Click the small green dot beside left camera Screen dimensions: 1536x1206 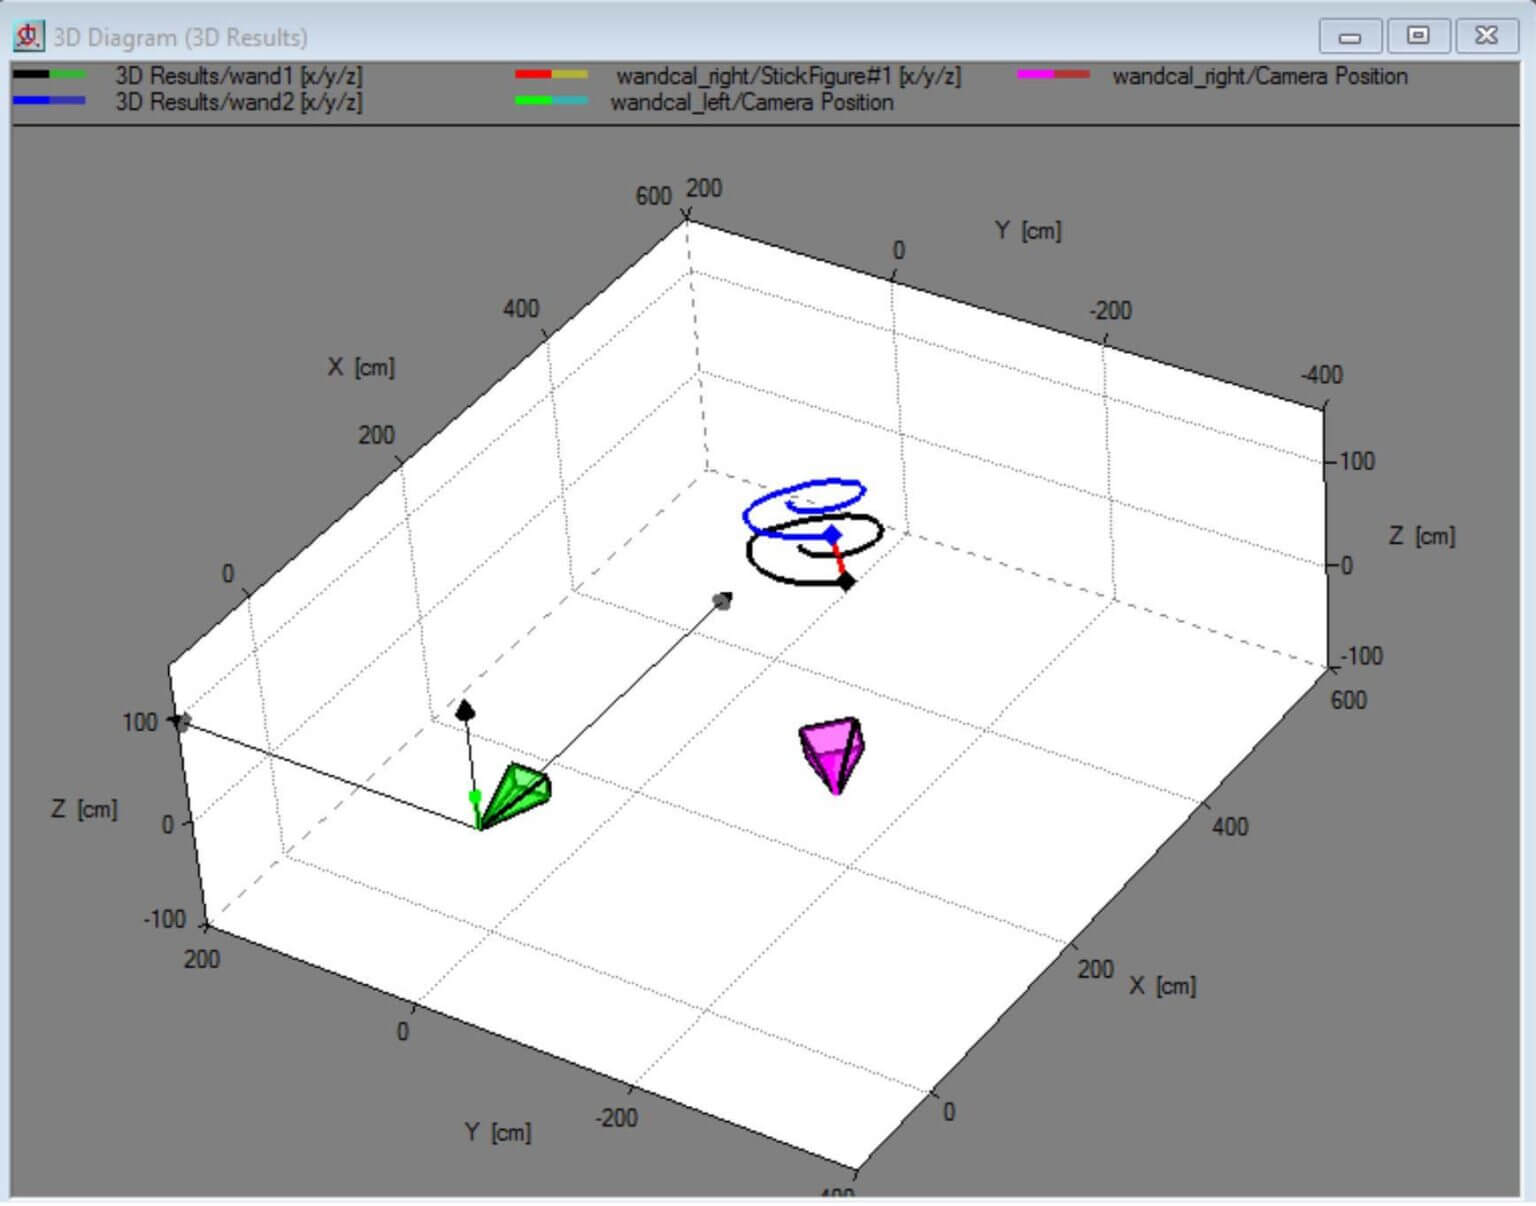coord(475,796)
